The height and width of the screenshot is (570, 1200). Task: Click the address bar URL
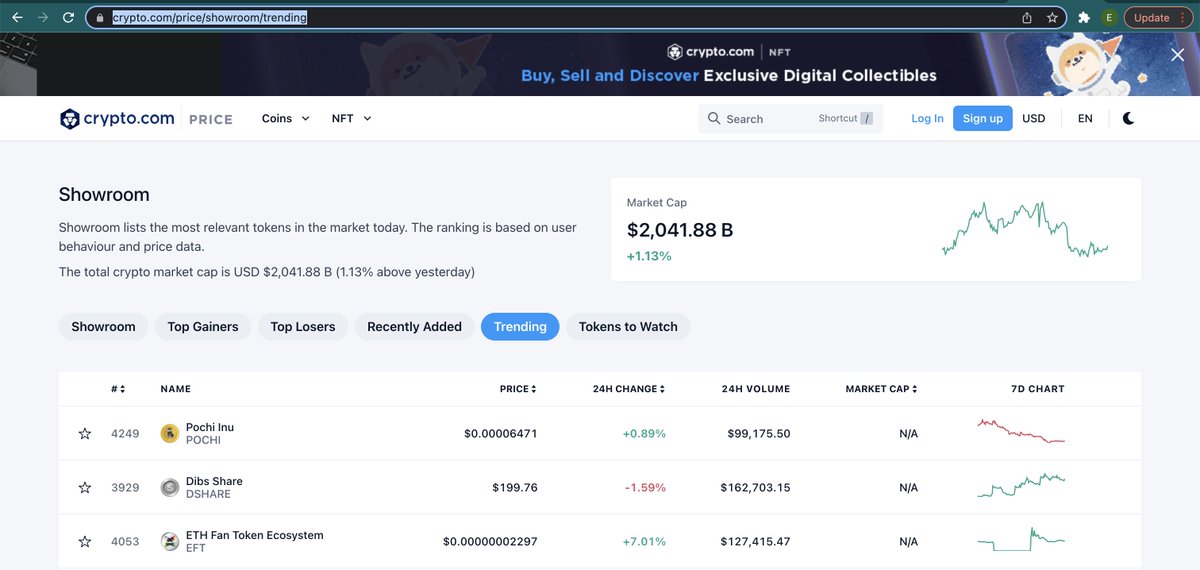210,18
